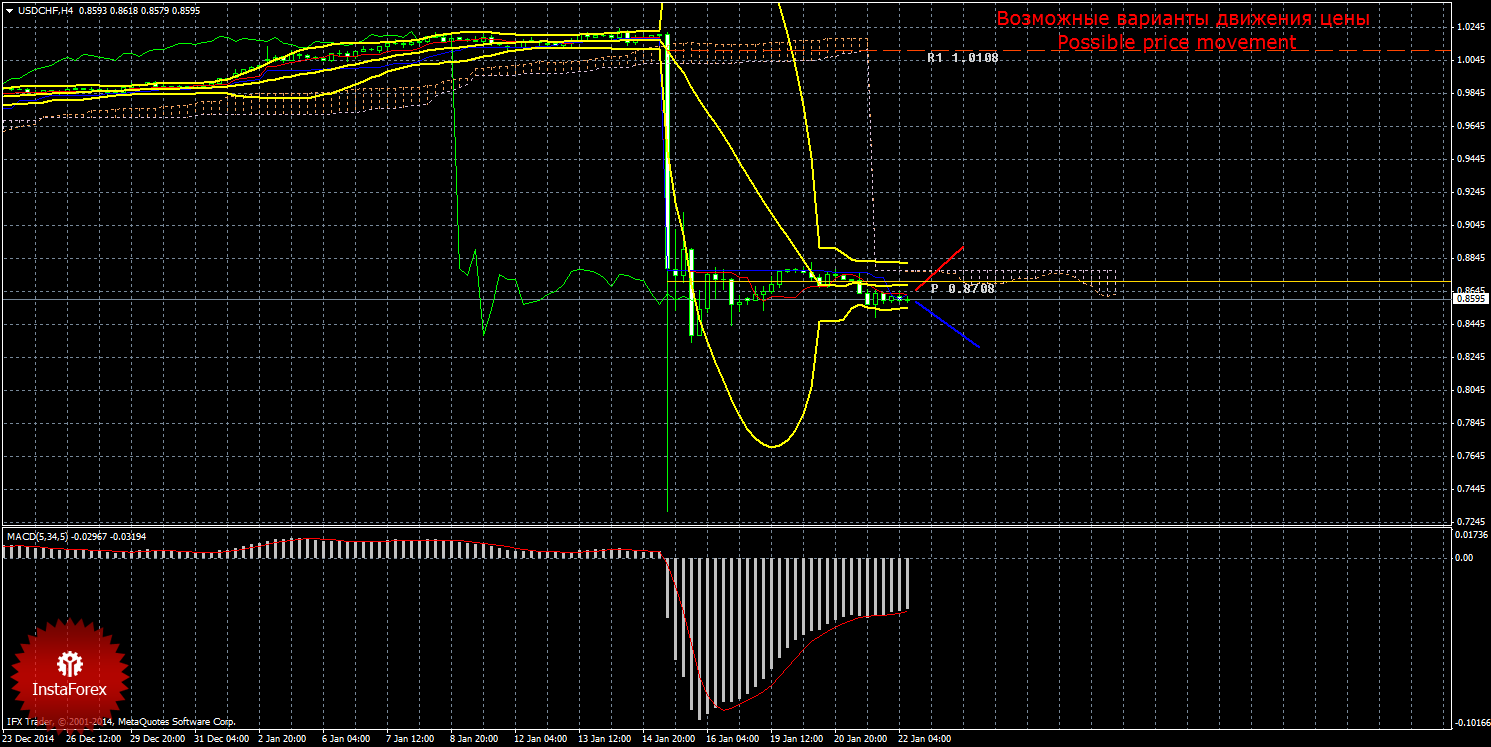Image resolution: width=1491 pixels, height=747 pixels.
Task: Click the P 0.8708 pivot label
Action: [x=962, y=288]
